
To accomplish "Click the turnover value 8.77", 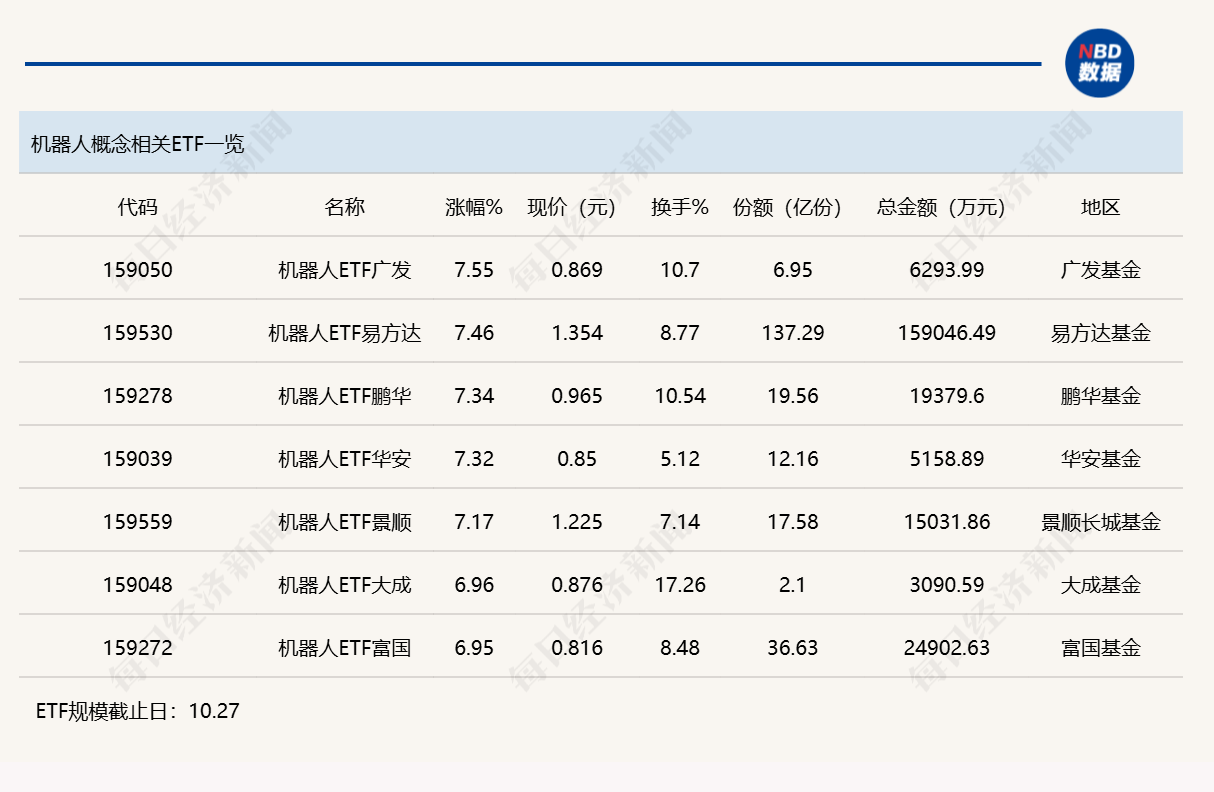I will (x=680, y=333).
